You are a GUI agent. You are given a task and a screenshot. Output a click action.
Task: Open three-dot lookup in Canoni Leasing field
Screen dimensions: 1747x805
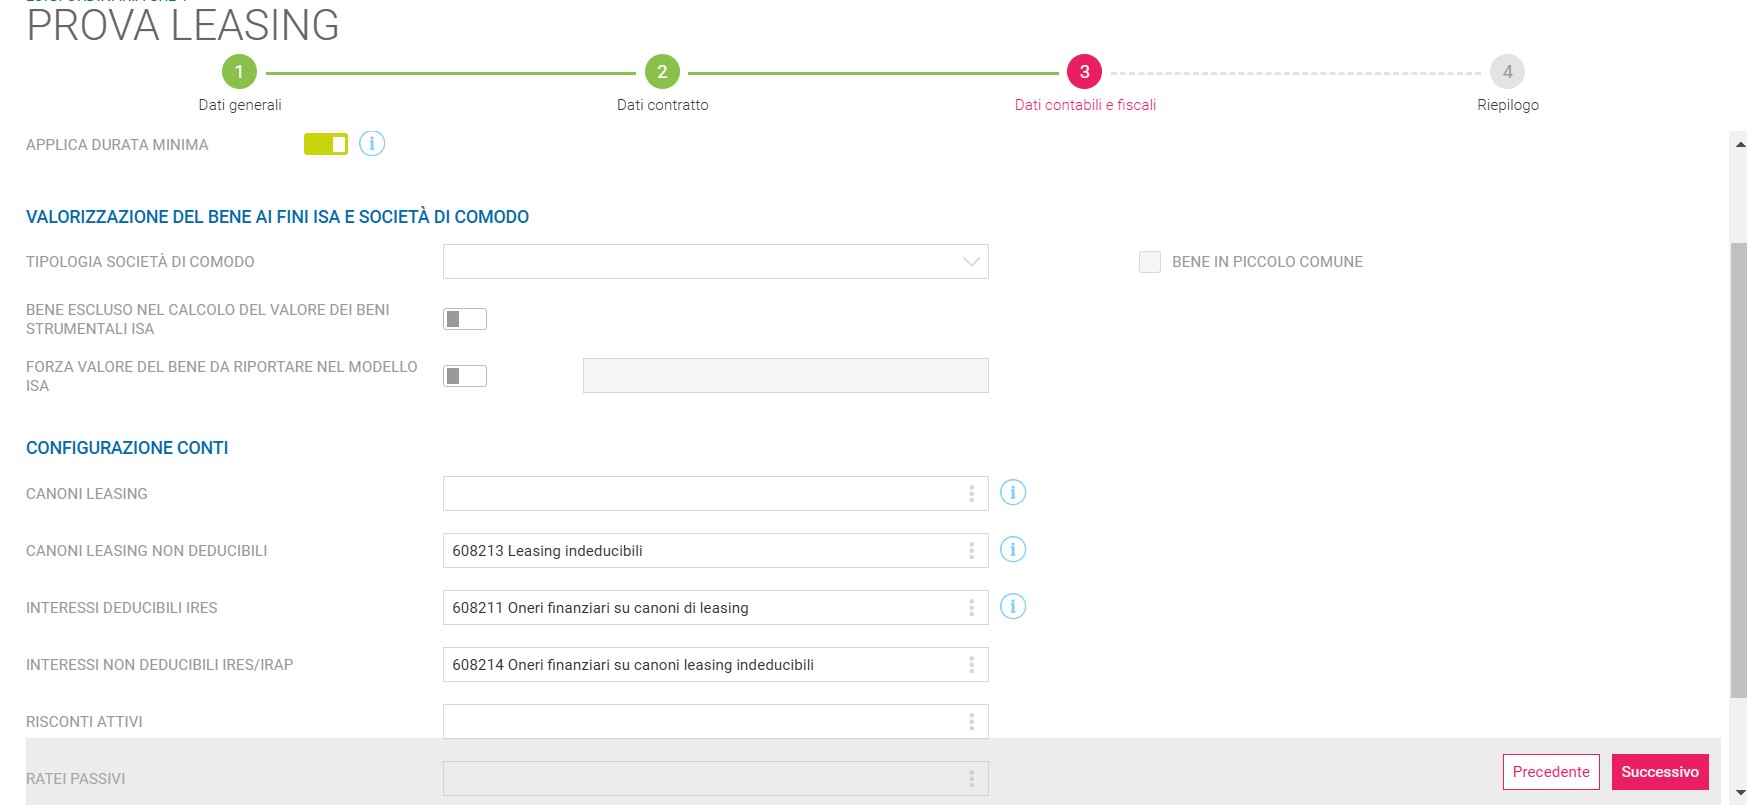tap(971, 494)
